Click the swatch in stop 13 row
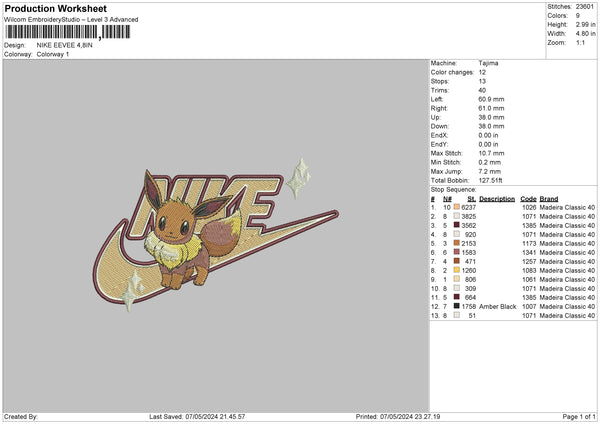 tap(457, 315)
